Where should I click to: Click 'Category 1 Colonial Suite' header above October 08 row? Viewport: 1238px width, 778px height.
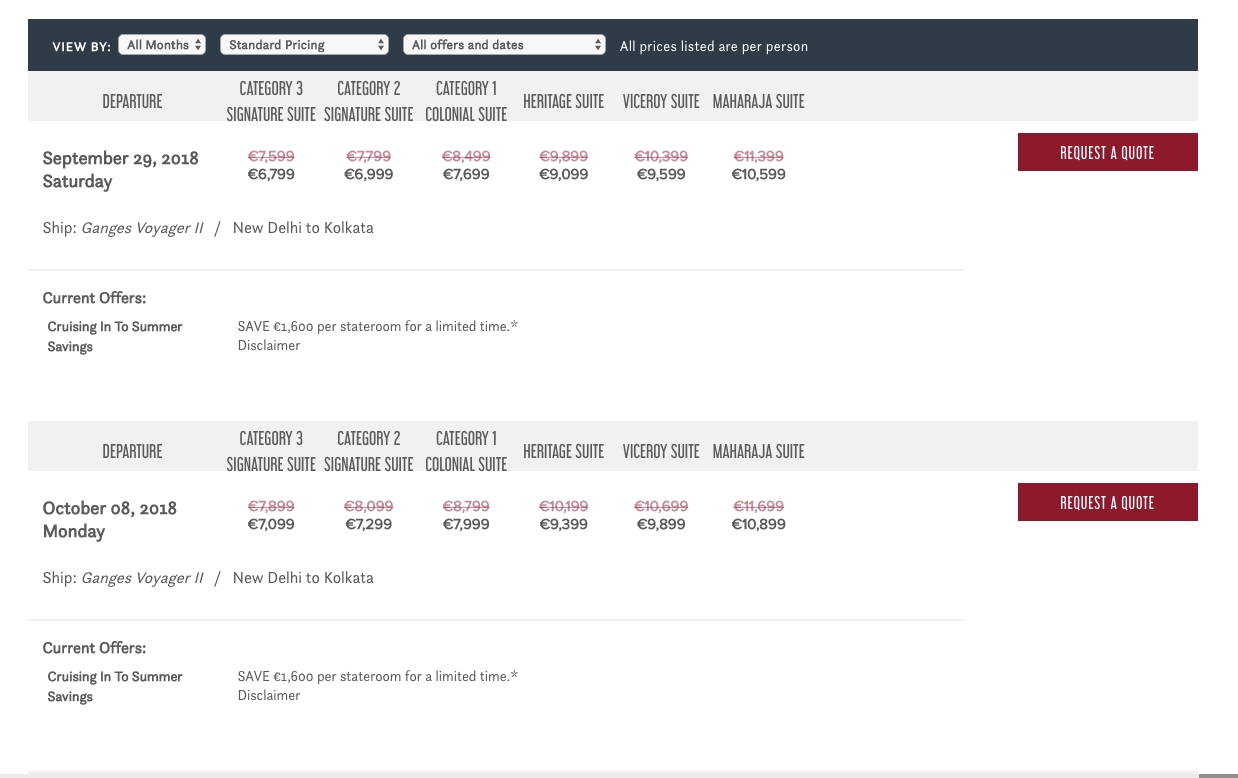click(x=466, y=451)
